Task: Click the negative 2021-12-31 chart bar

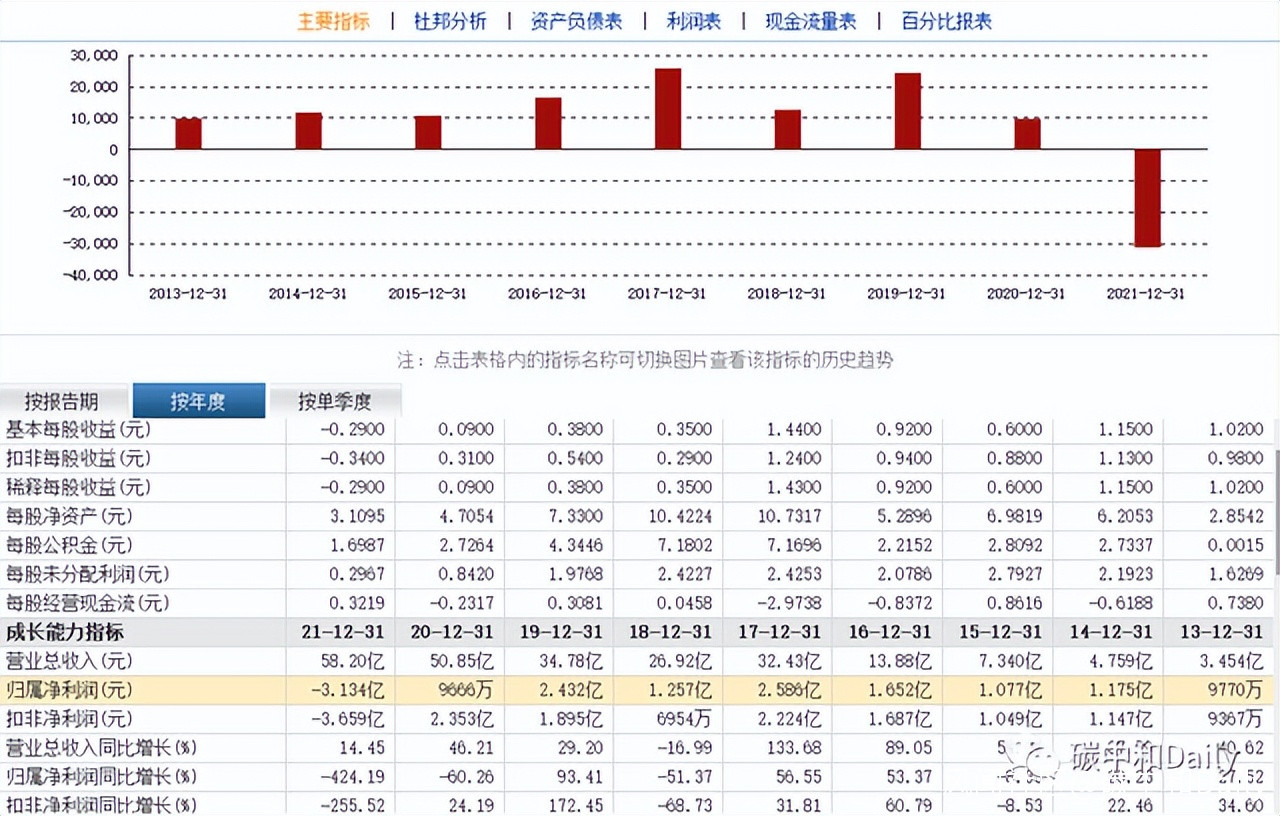Action: 1147,198
